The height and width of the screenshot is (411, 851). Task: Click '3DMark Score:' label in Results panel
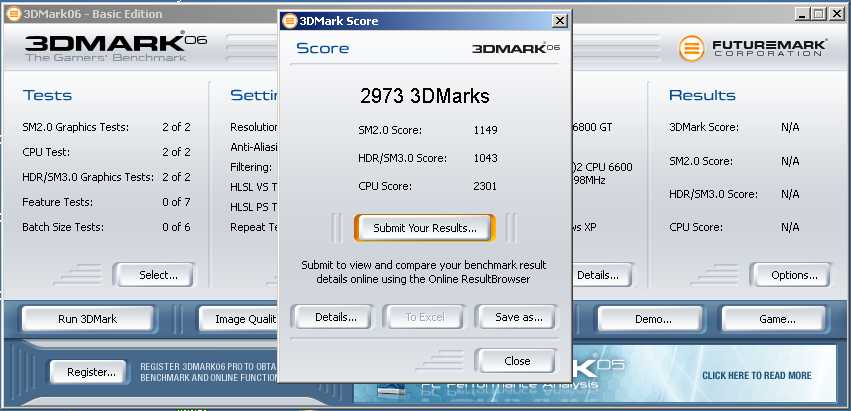pyautogui.click(x=704, y=128)
